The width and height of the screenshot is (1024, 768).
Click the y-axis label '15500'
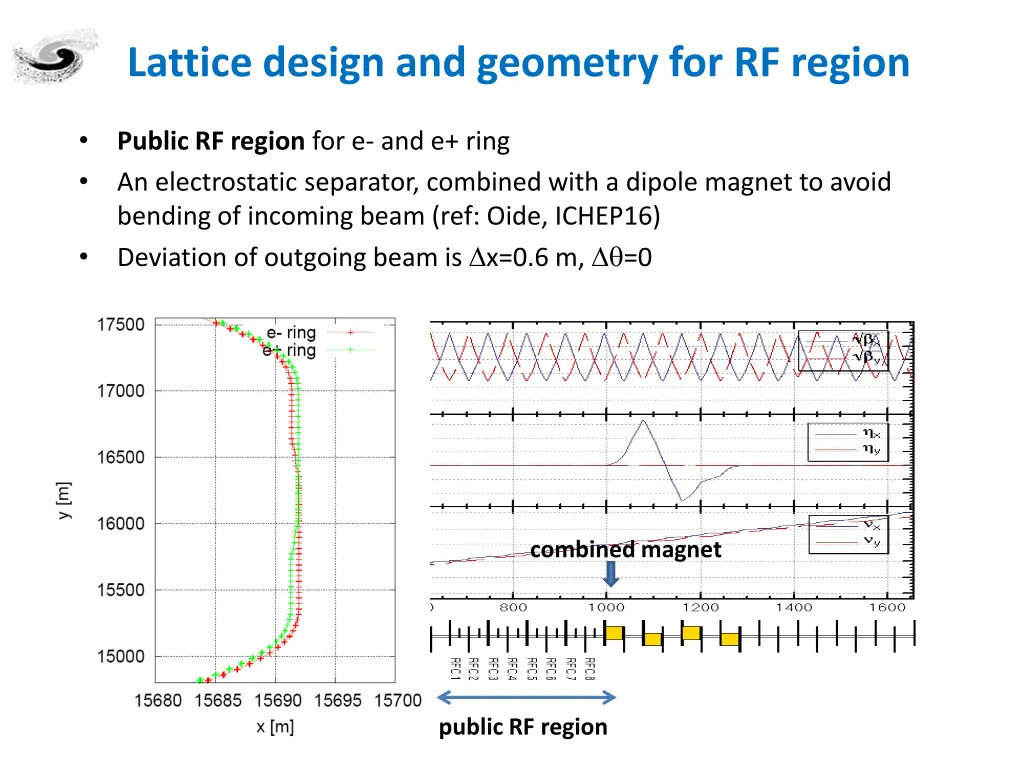click(121, 590)
